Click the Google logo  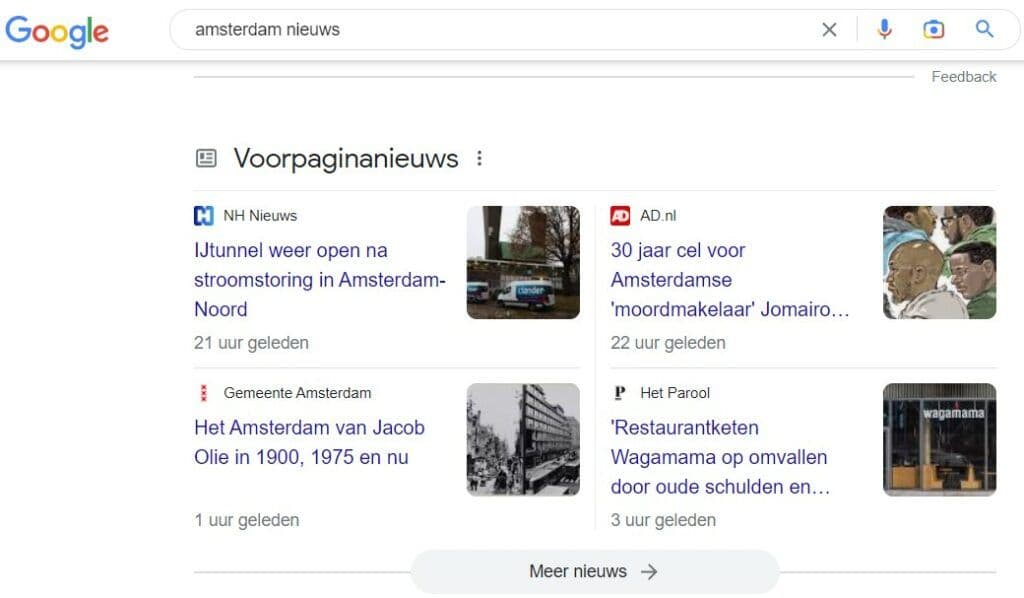[57, 31]
